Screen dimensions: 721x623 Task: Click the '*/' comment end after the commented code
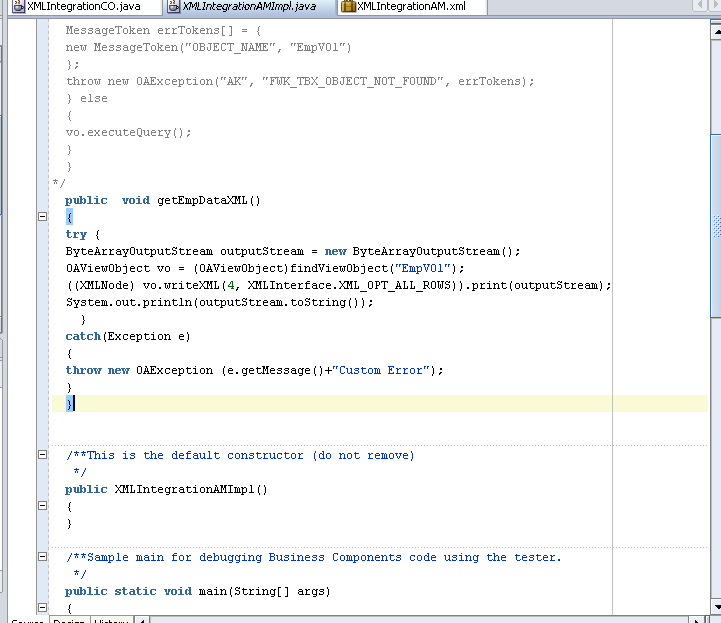(59, 183)
